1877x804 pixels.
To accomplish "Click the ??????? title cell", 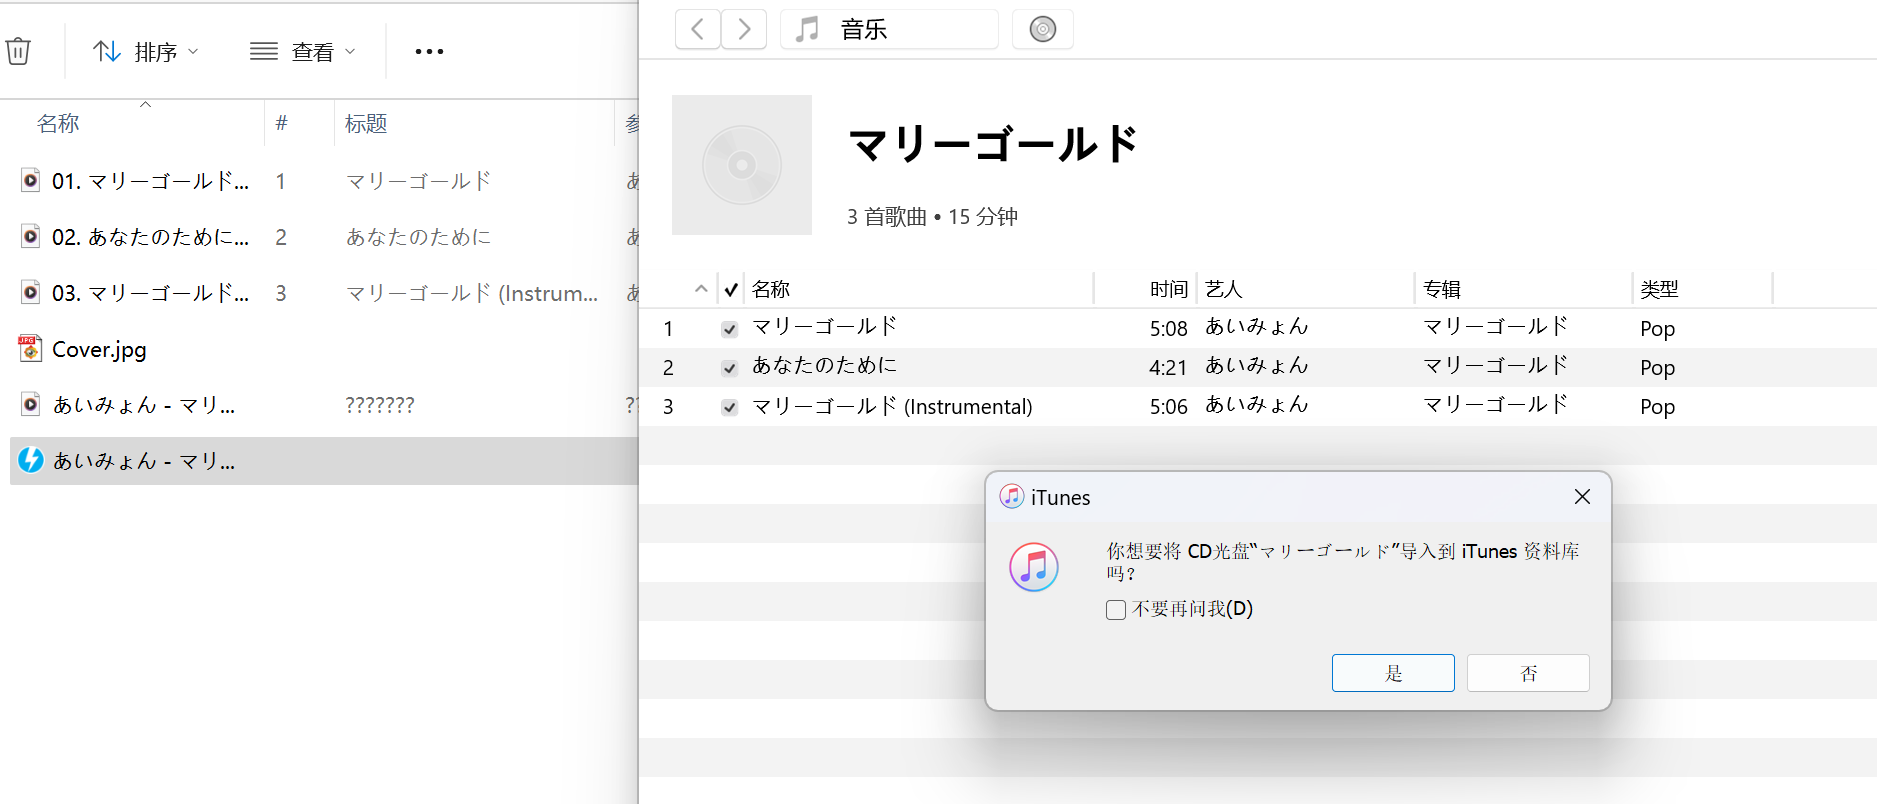I will click(x=380, y=405).
